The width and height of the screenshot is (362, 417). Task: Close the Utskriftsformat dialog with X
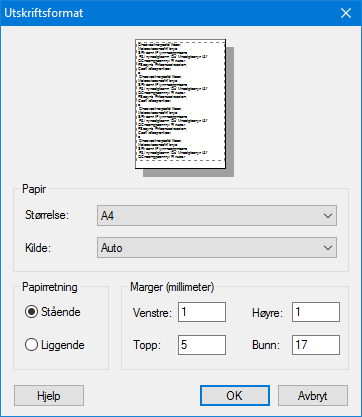click(346, 13)
